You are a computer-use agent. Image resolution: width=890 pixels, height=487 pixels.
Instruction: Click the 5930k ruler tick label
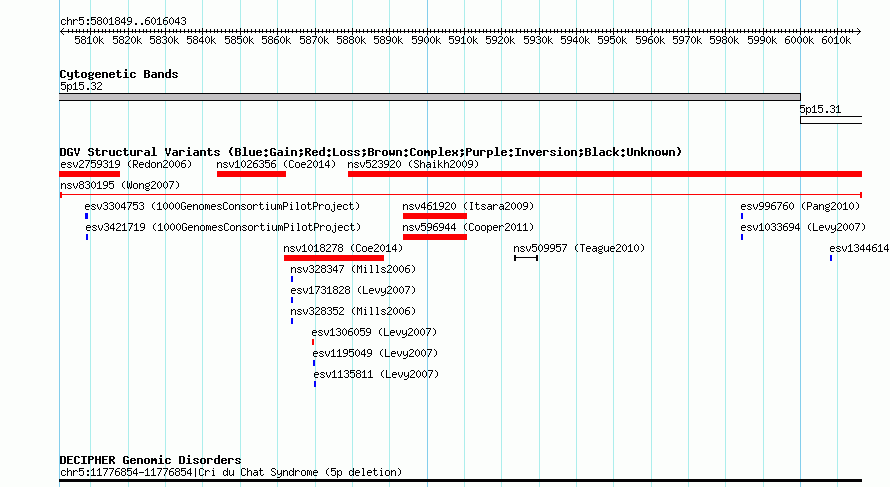538,41
